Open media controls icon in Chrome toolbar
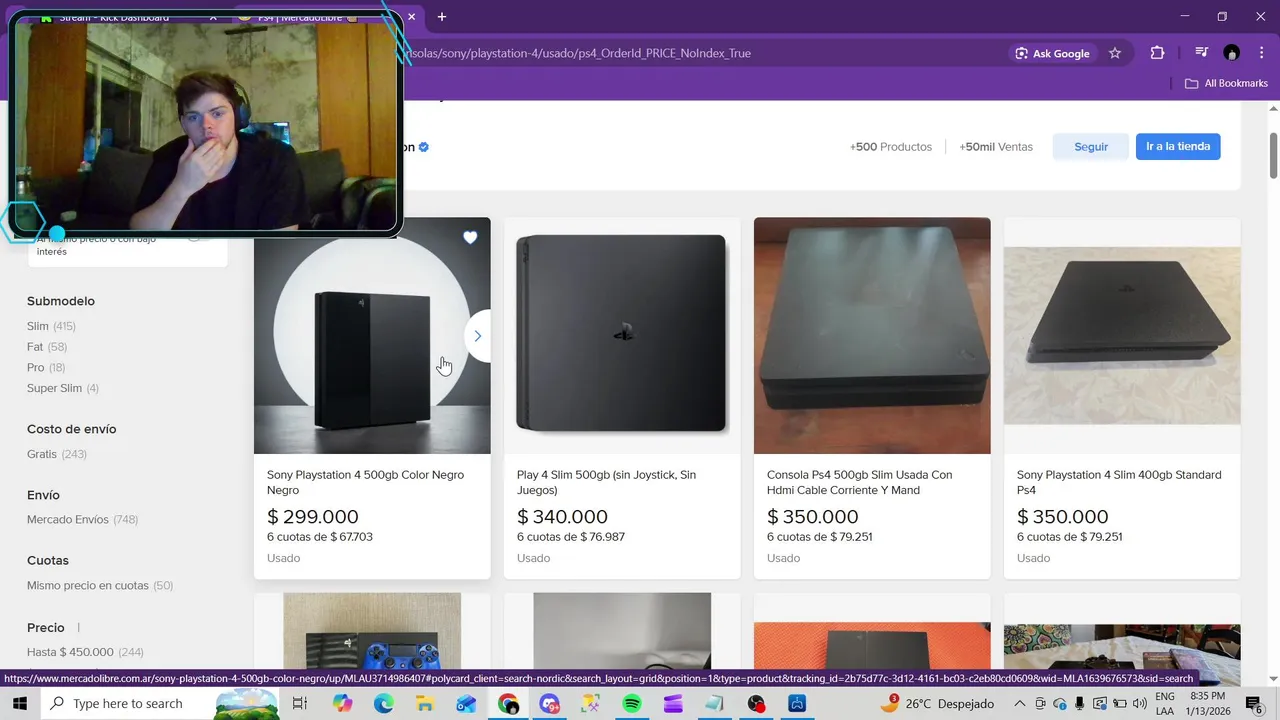This screenshot has height=720, width=1280. coord(1201,53)
